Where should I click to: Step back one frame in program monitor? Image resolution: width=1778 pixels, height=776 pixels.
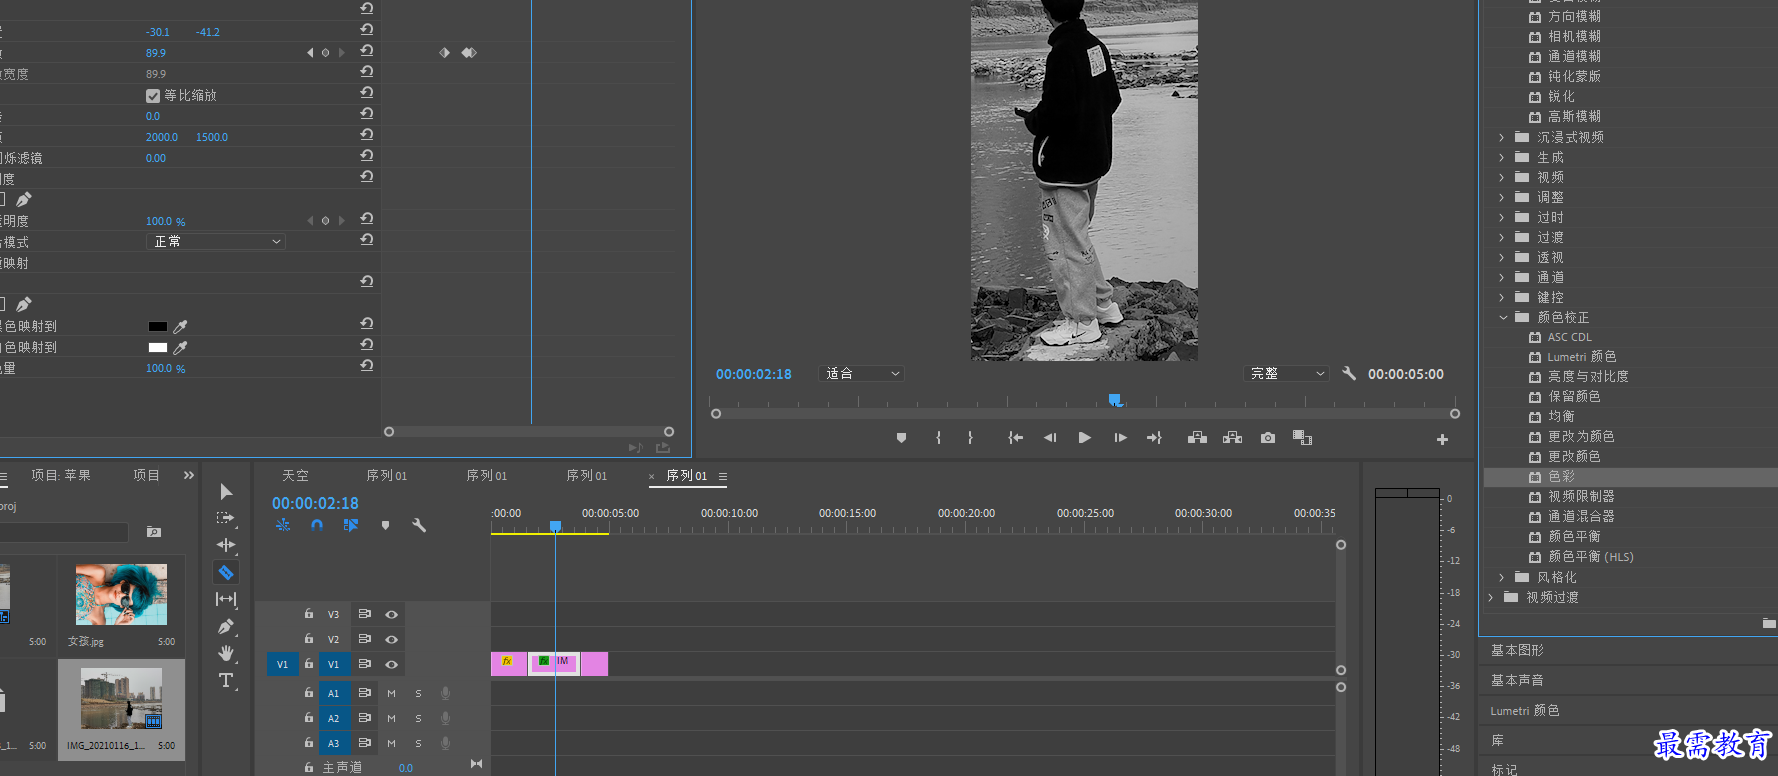click(x=1050, y=438)
